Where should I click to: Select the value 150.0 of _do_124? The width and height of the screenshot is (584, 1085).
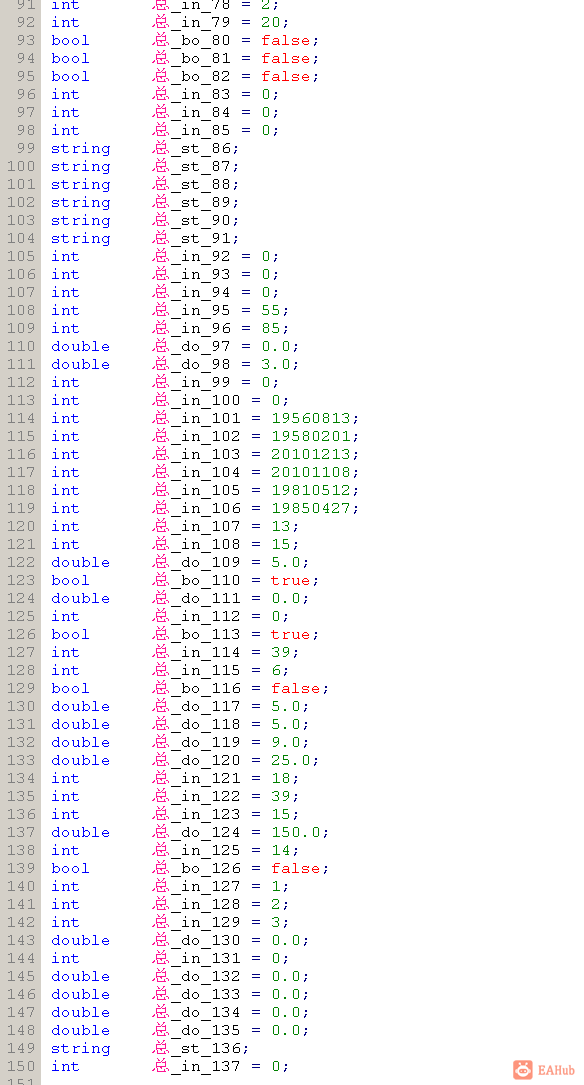[295, 832]
